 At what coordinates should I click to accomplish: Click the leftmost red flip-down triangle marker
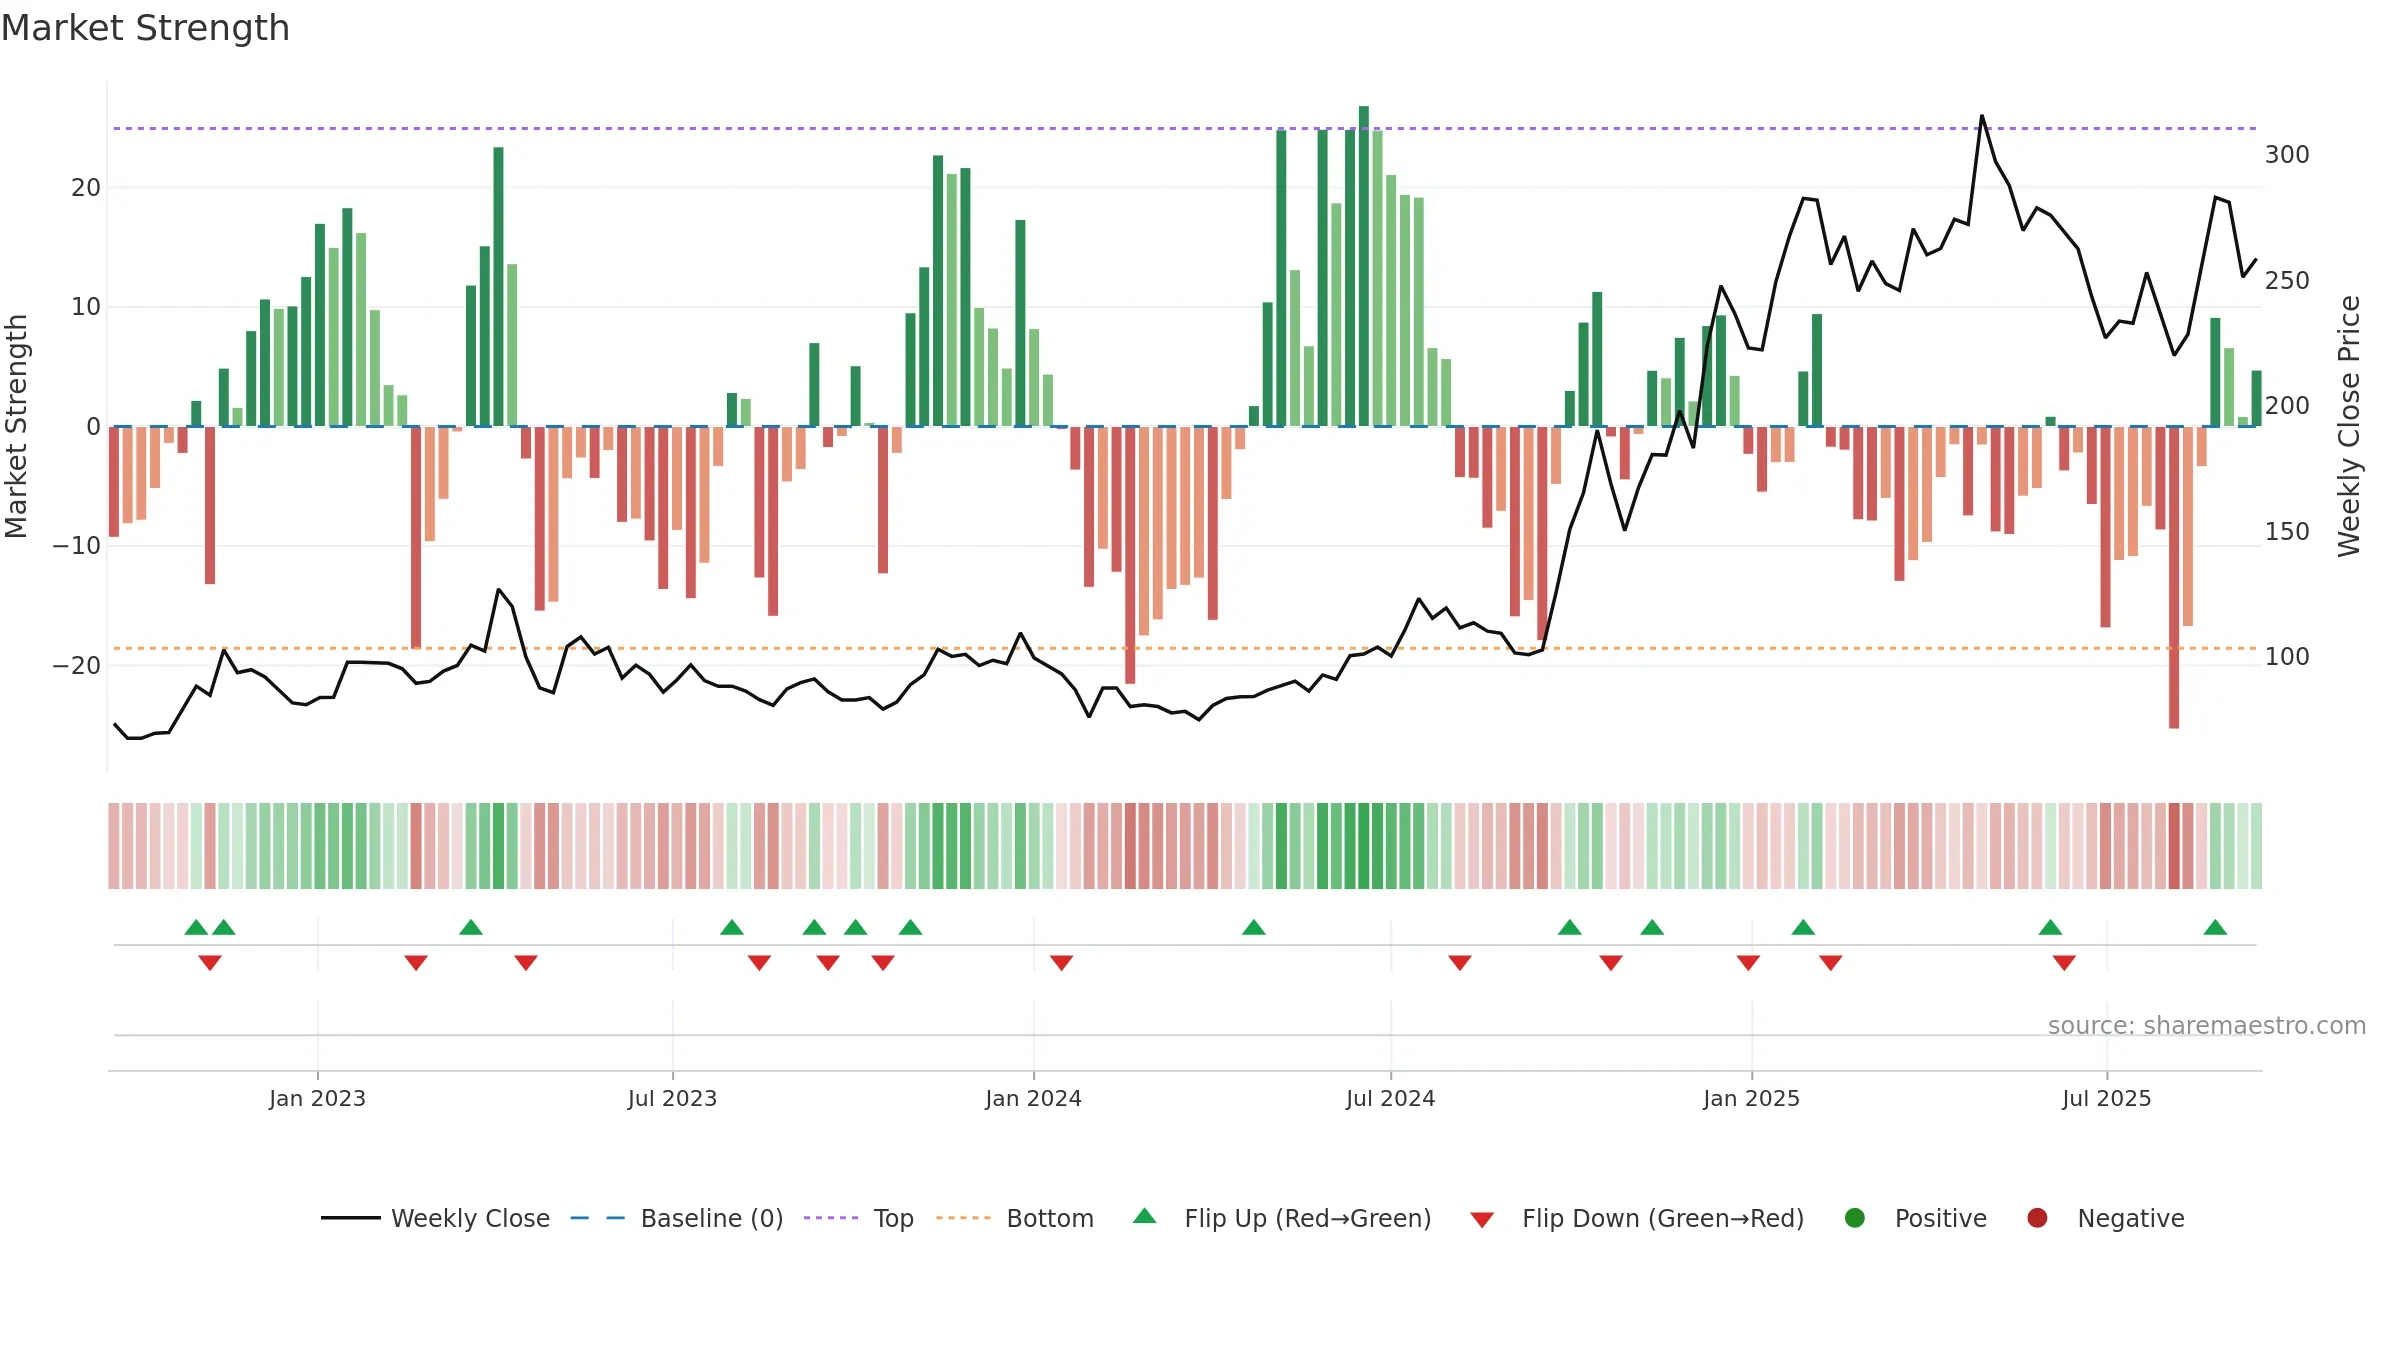pyautogui.click(x=210, y=962)
